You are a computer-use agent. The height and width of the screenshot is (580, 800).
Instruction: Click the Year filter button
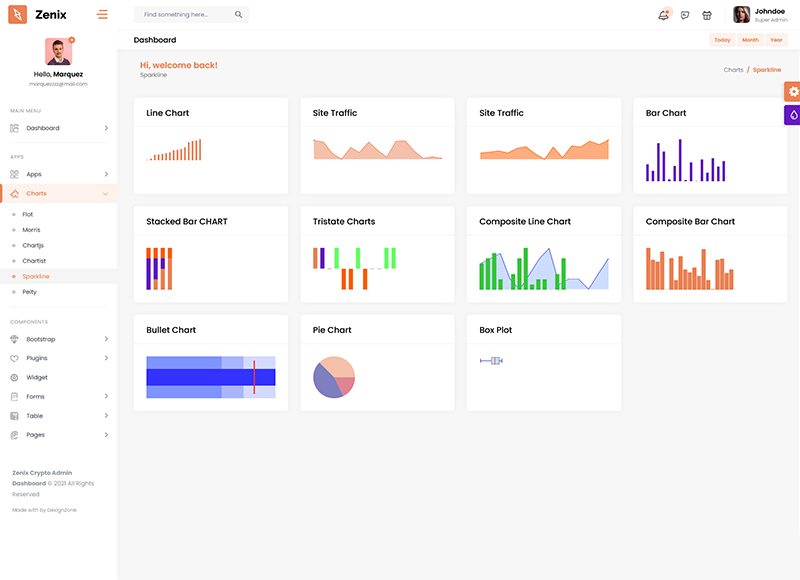[776, 40]
